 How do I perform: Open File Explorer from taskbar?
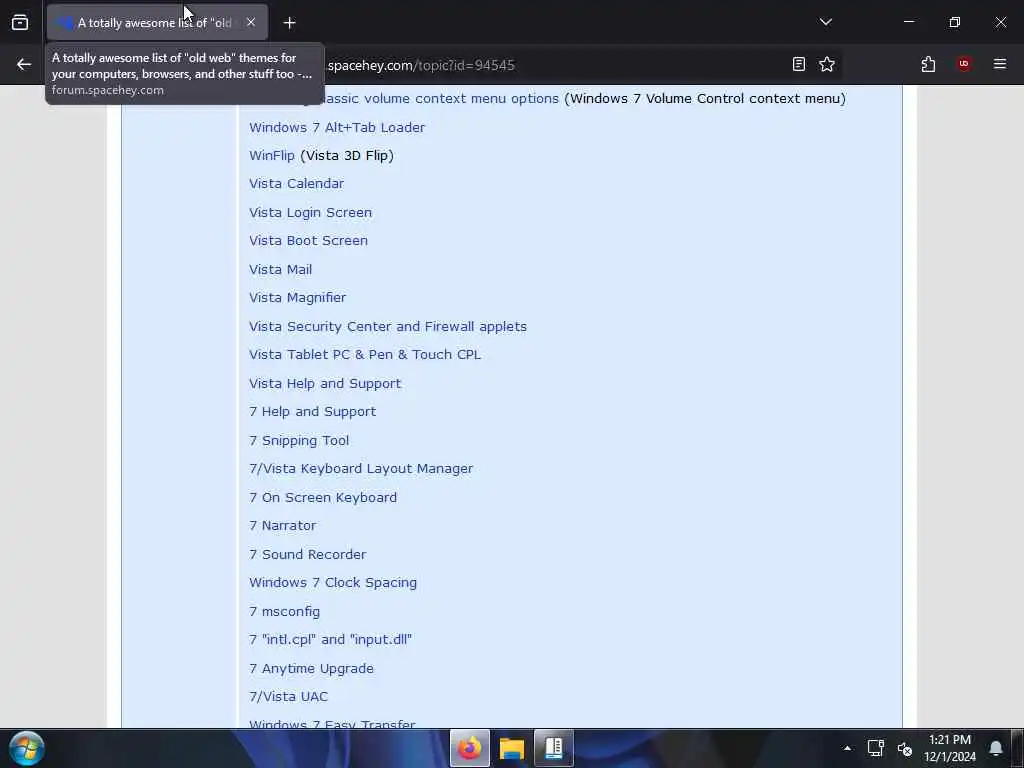coord(511,748)
